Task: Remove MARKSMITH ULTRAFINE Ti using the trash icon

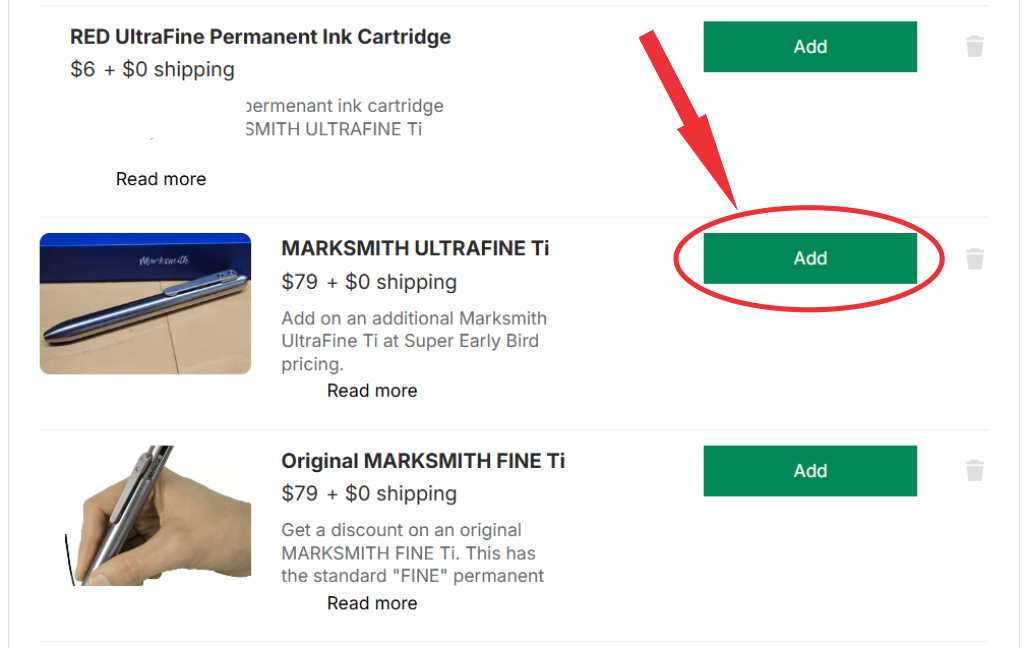Action: pos(974,258)
